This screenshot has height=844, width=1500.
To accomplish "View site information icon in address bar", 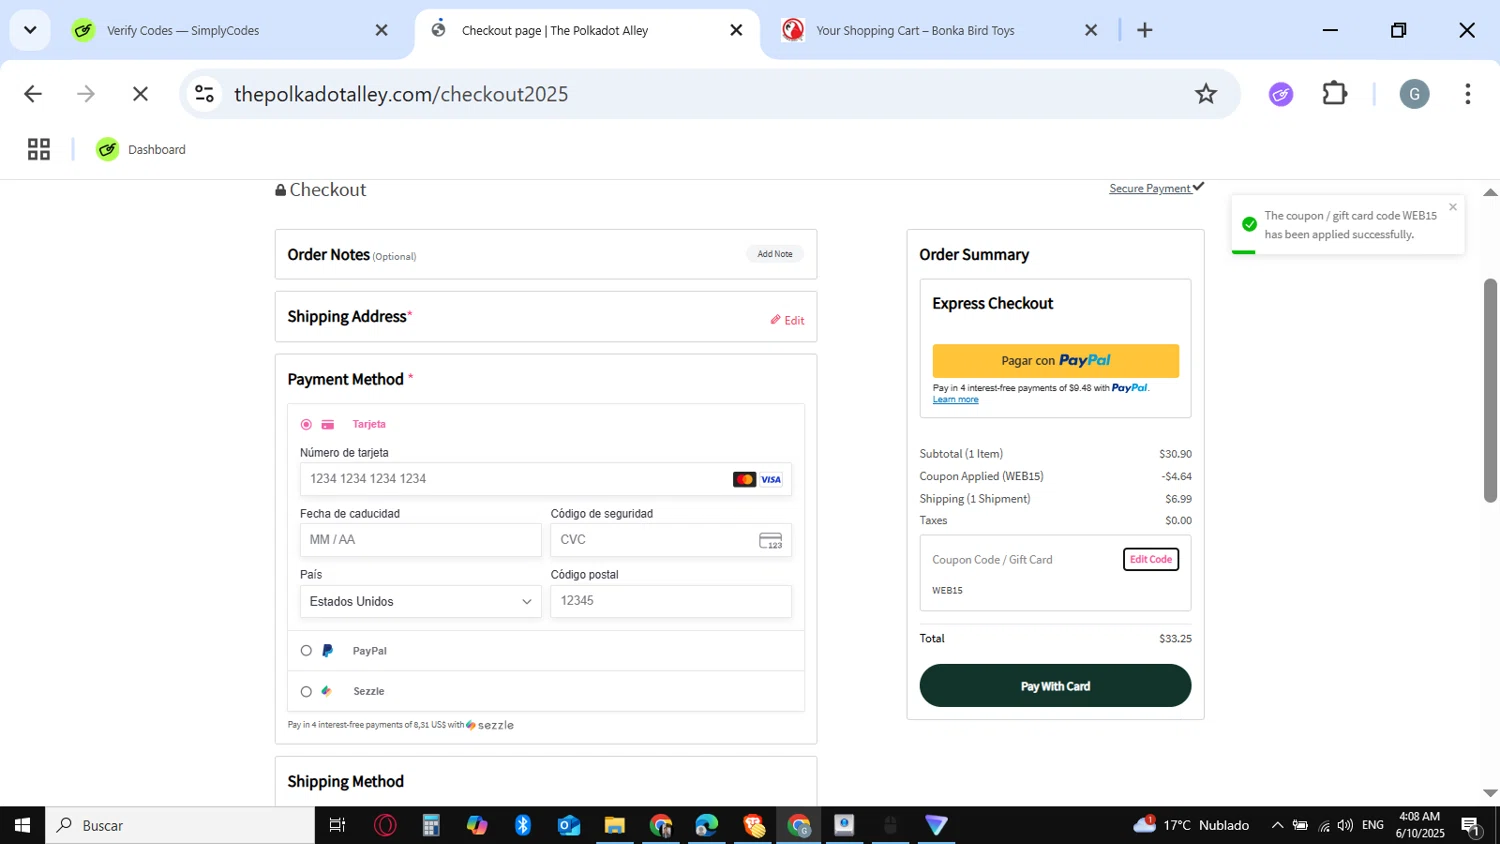I will (205, 94).
